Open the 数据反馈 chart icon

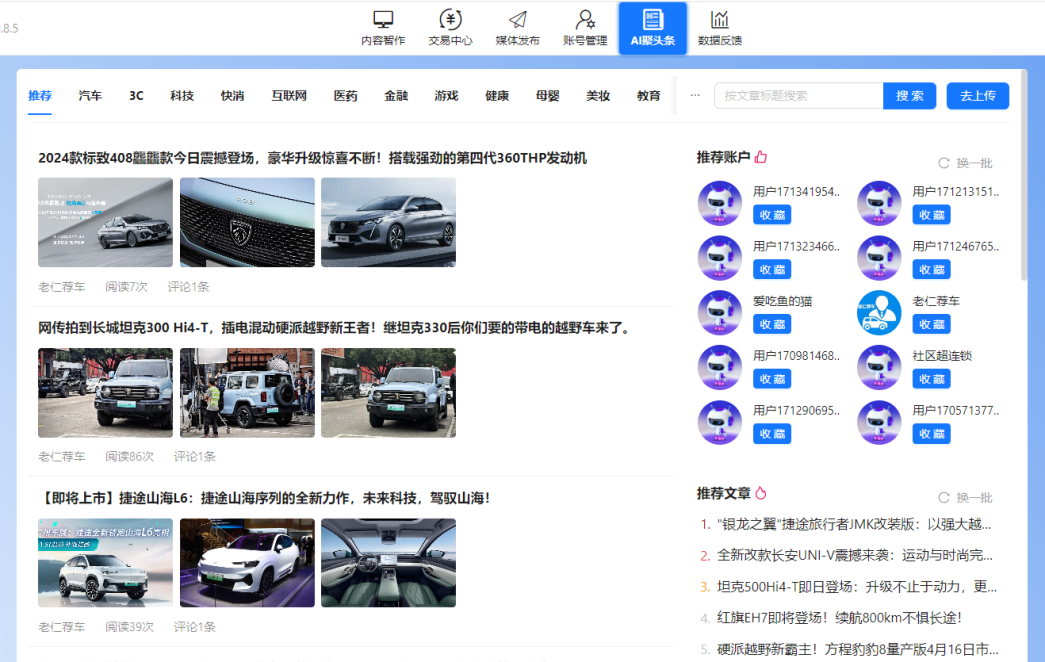(x=720, y=19)
